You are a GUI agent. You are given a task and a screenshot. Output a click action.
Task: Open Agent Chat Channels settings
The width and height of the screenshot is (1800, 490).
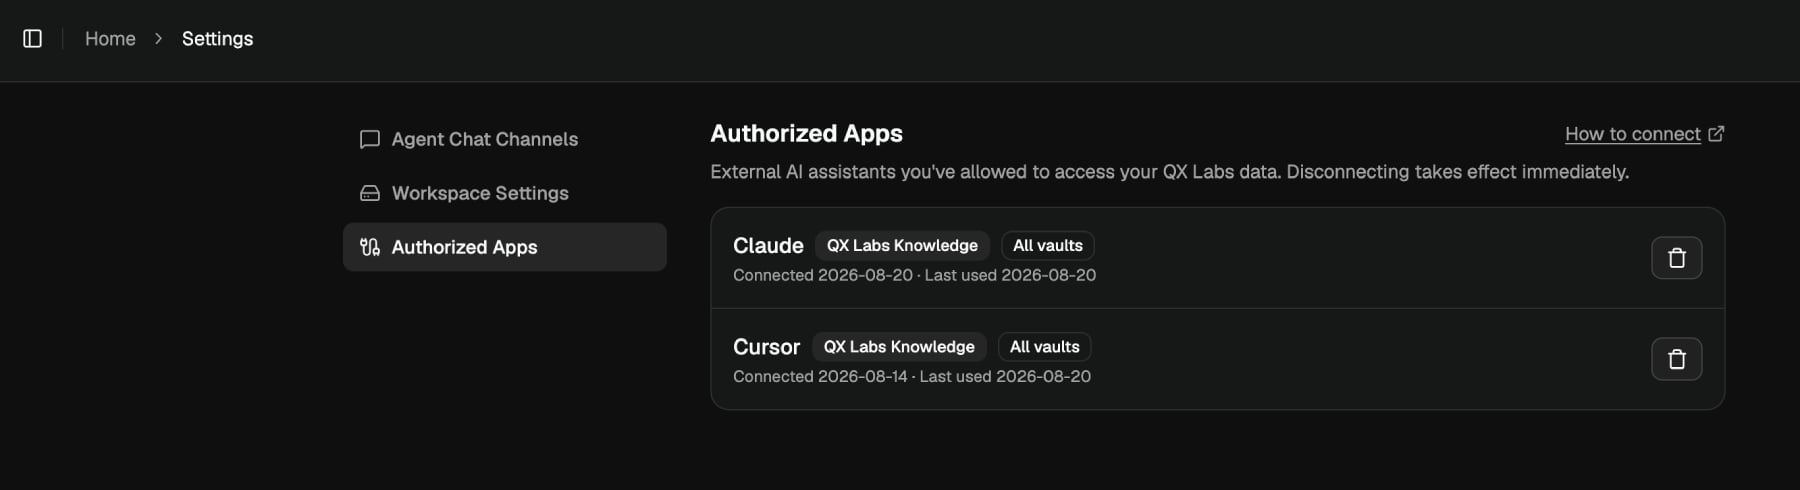coord(504,139)
